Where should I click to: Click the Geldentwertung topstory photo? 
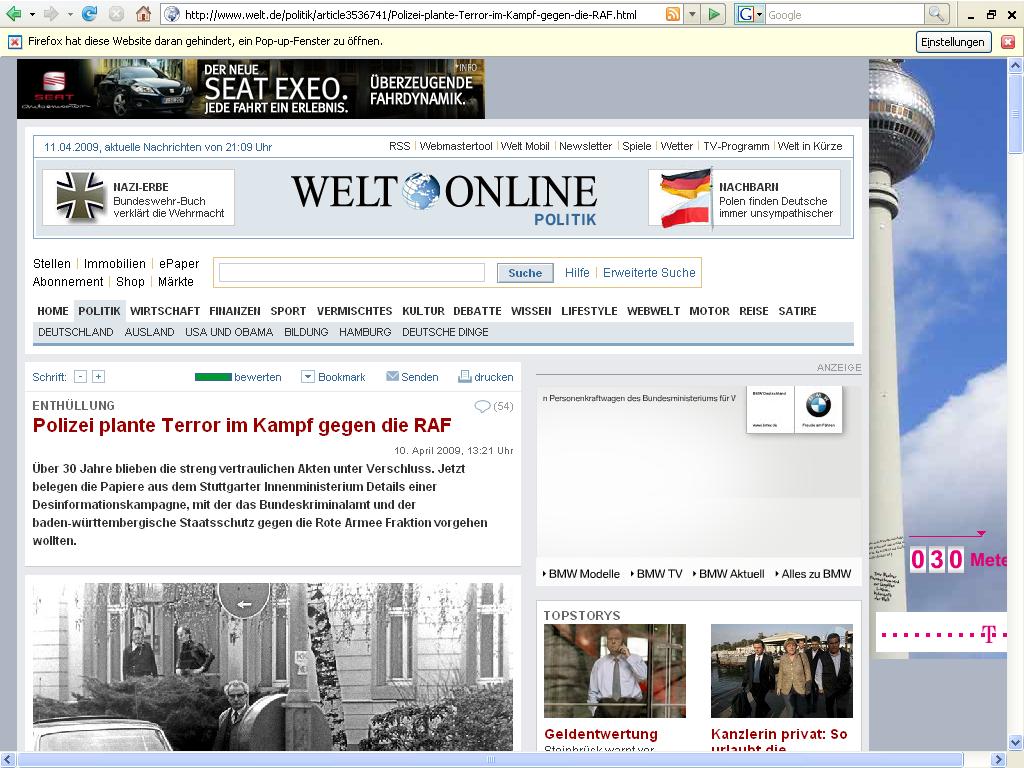(615, 671)
